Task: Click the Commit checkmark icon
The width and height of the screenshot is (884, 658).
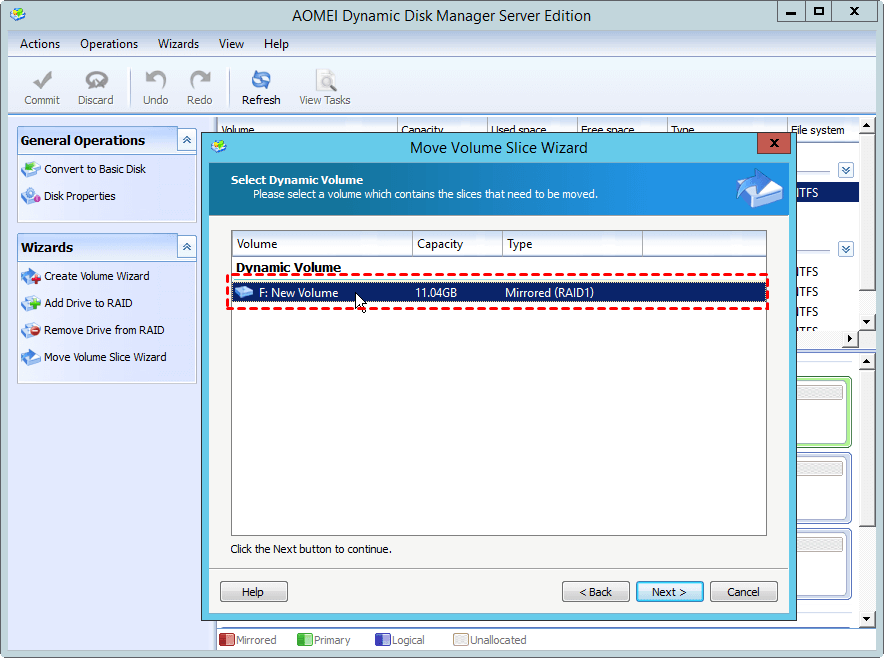Action: (42, 80)
